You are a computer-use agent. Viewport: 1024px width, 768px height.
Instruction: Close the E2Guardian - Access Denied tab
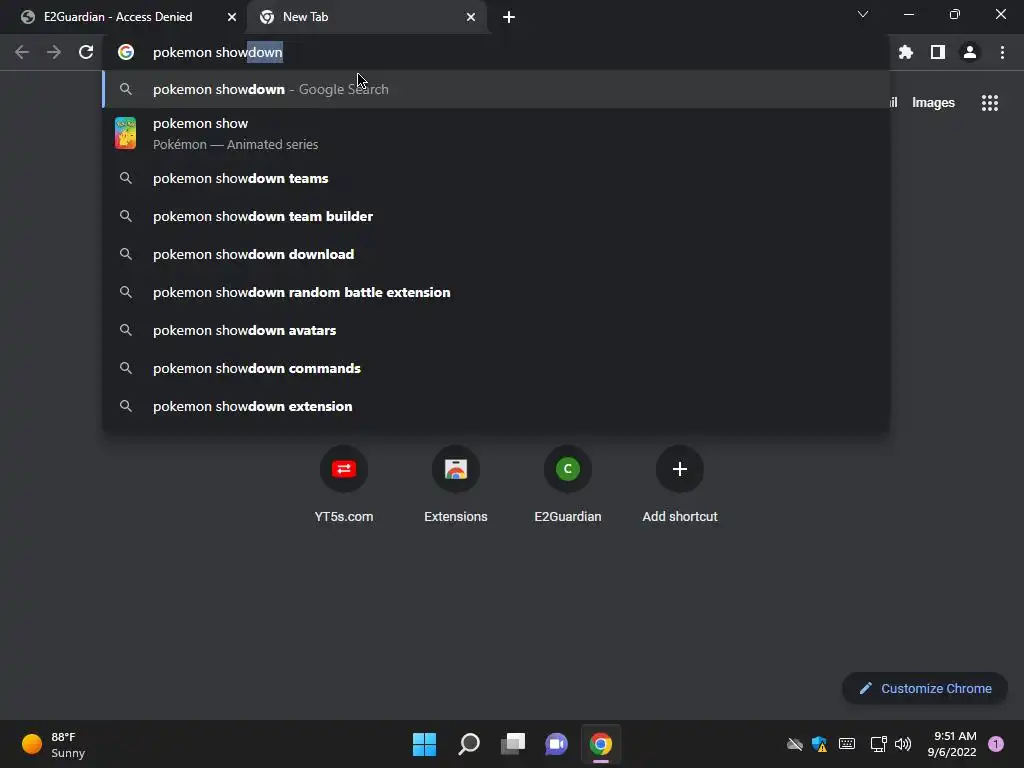232,17
